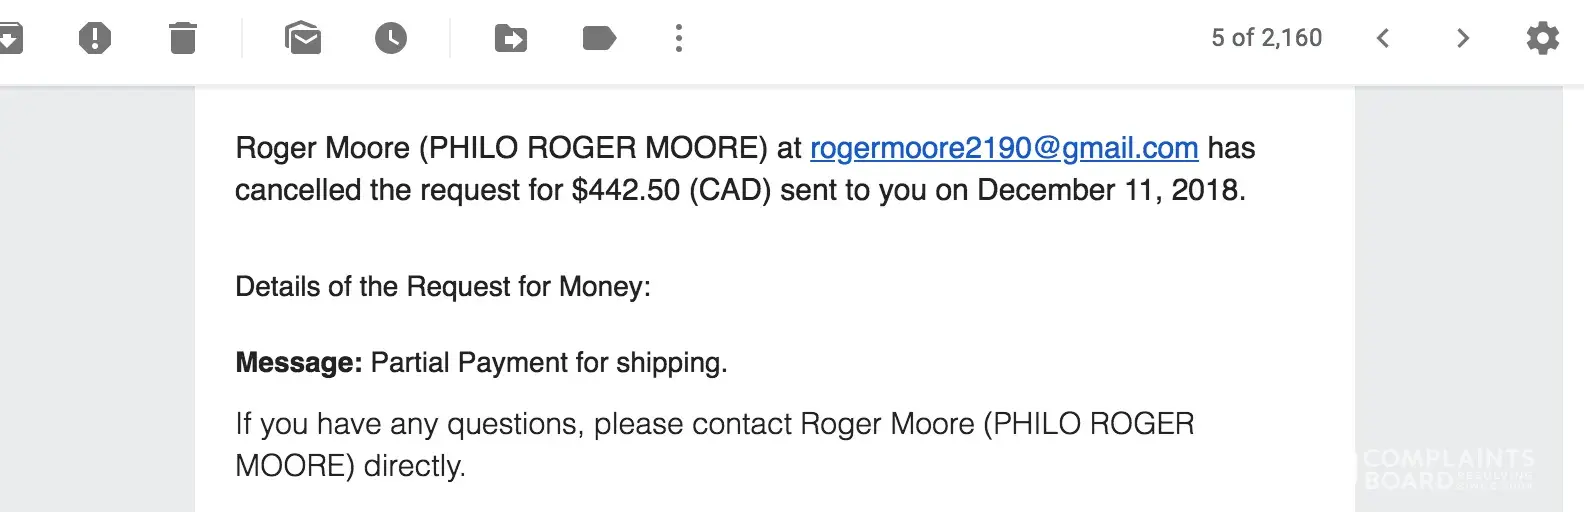Archive this email conversation
Image resolution: width=1584 pixels, height=512 pixels.
(x=10, y=38)
